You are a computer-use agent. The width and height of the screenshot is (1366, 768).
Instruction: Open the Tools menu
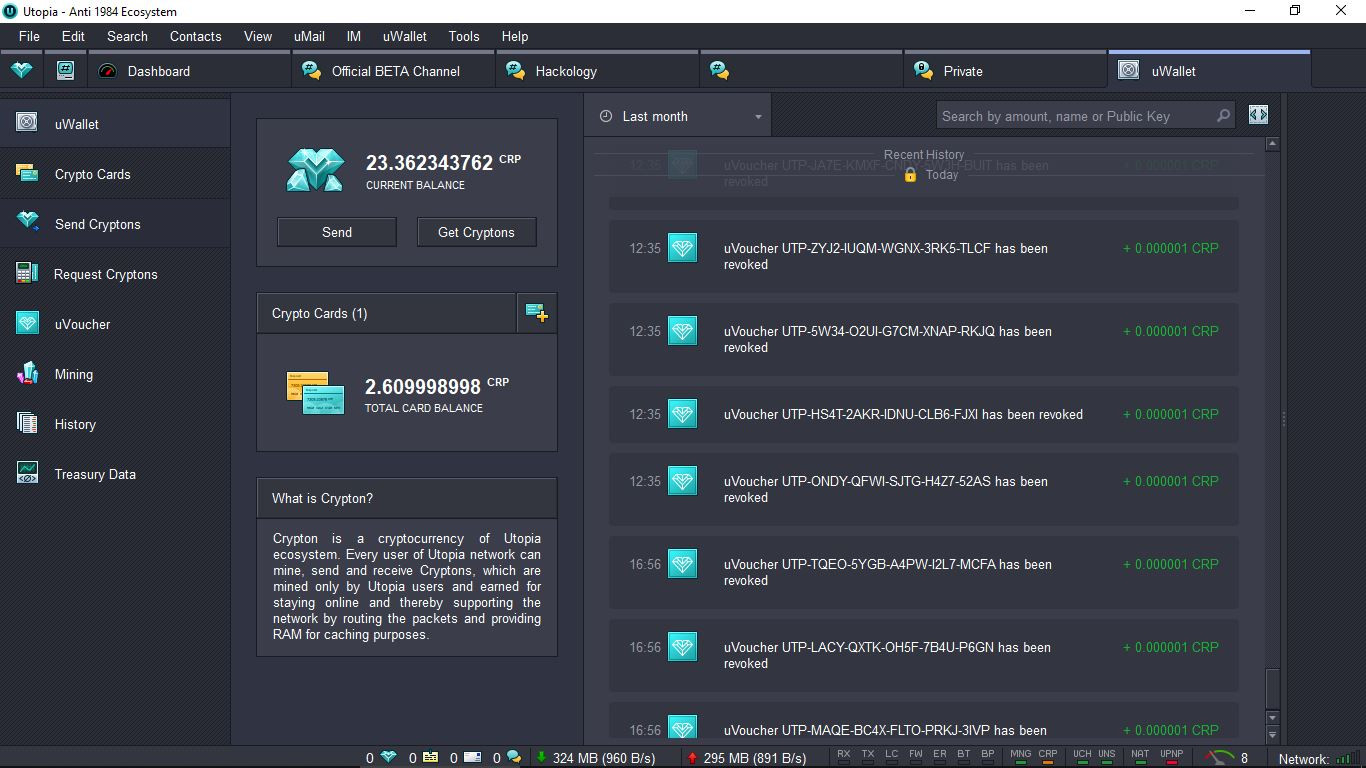tap(463, 36)
